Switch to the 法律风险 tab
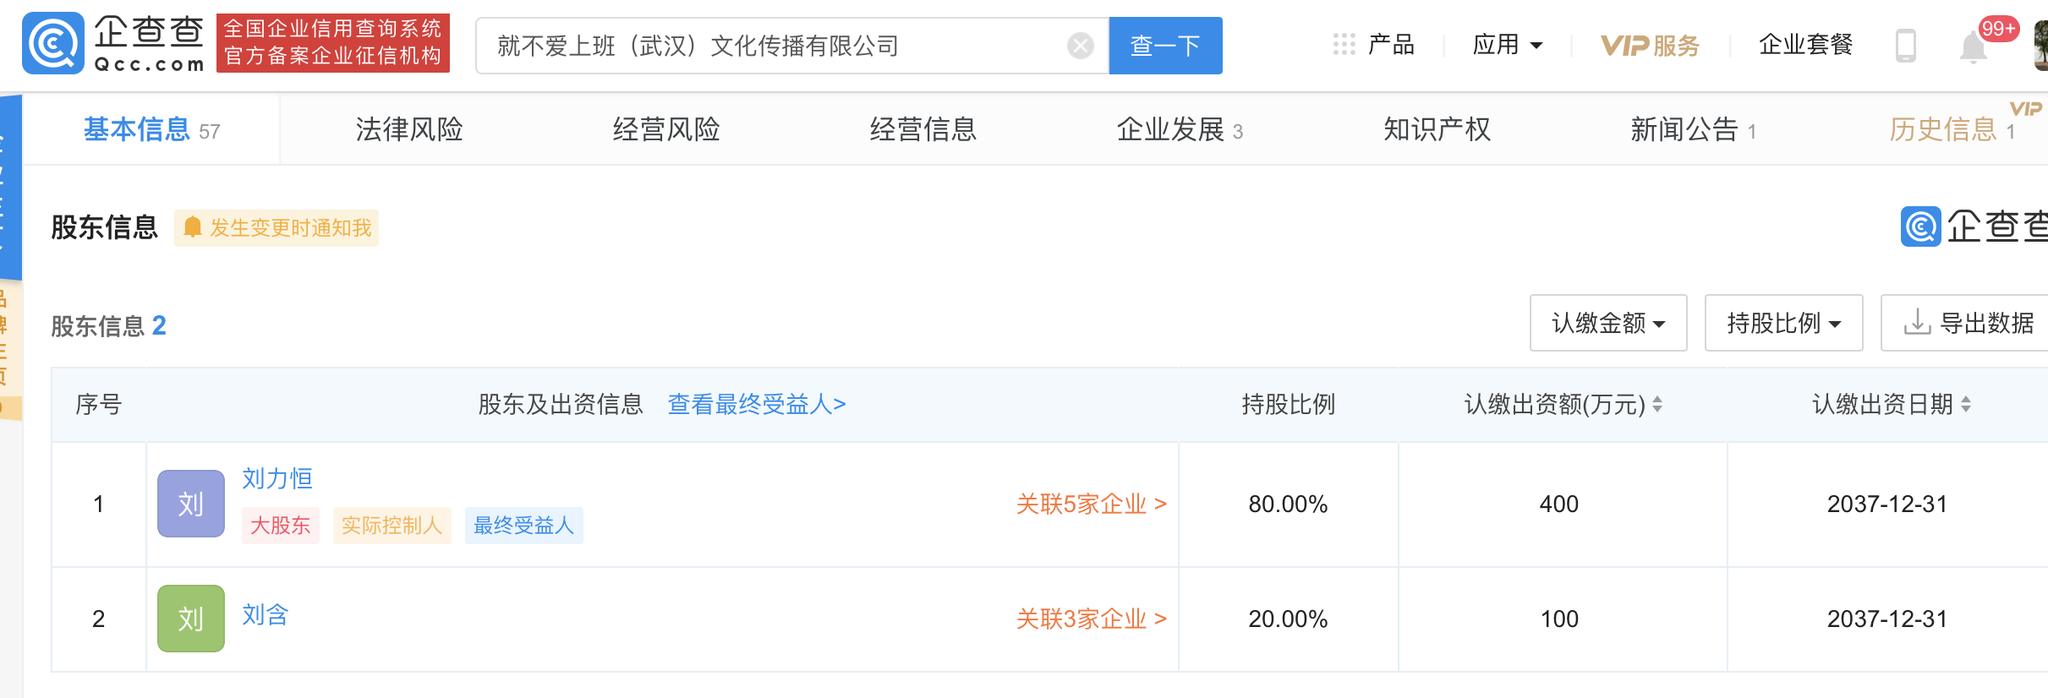Image resolution: width=2048 pixels, height=698 pixels. (409, 129)
